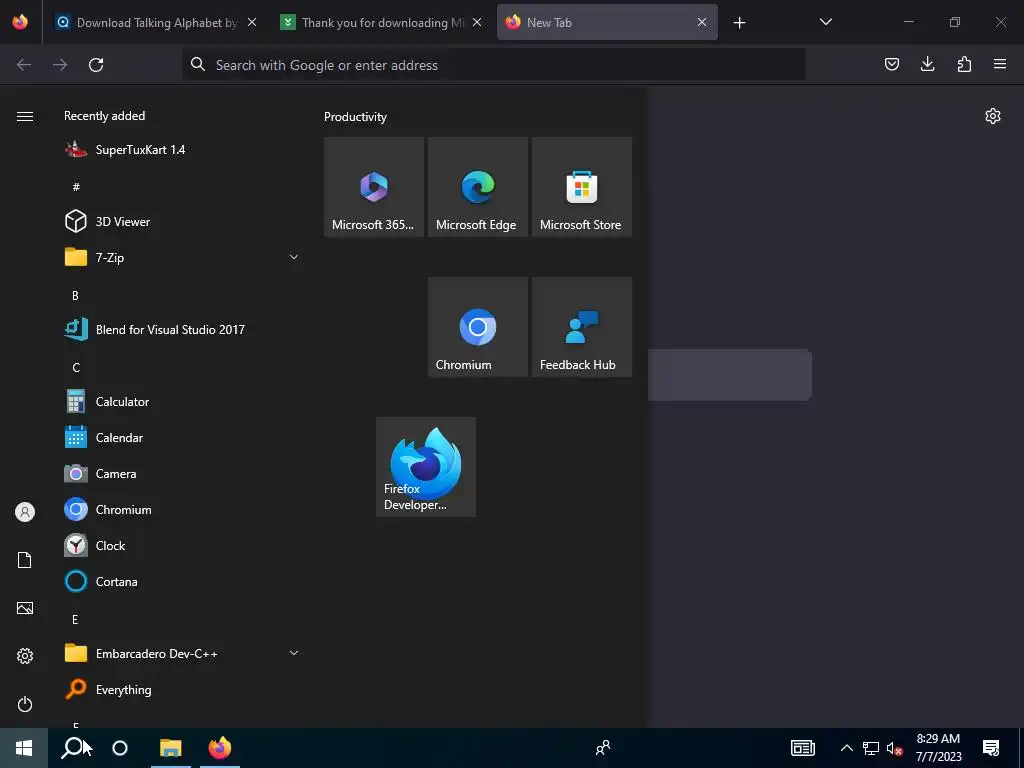List all tabs dropdown in Firefox

click(825, 22)
